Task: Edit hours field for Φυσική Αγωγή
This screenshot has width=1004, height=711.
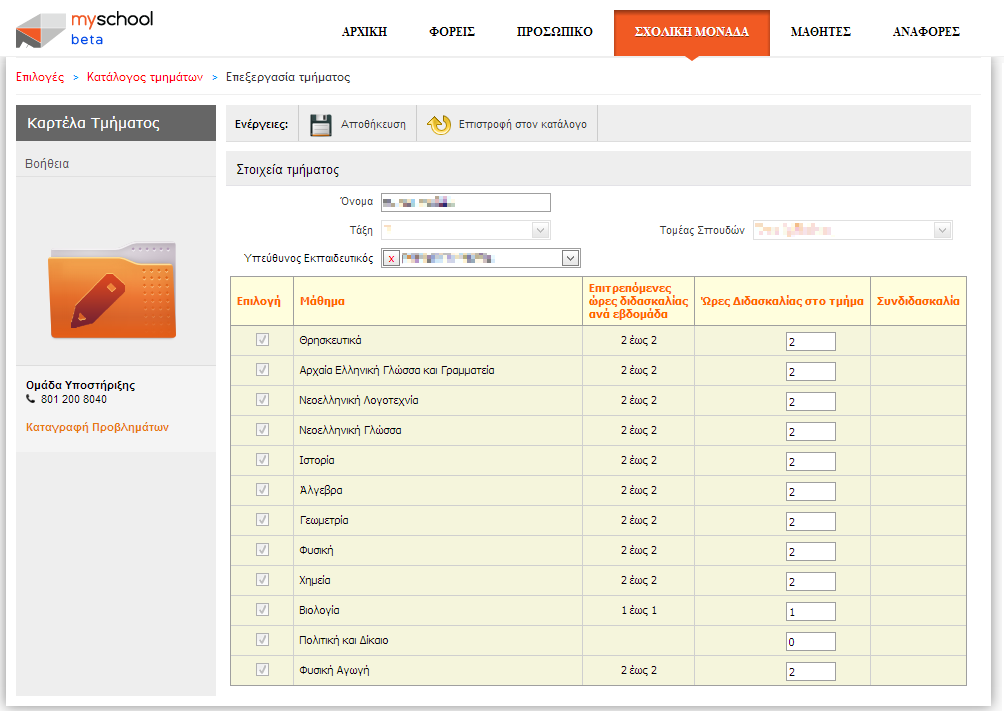Action: (x=811, y=672)
